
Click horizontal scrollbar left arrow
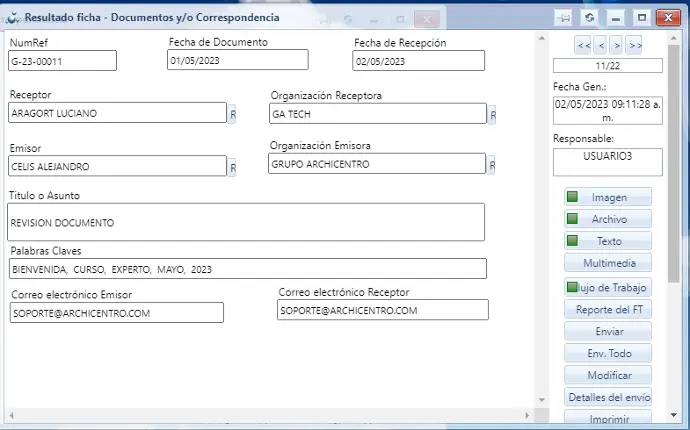click(x=12, y=415)
